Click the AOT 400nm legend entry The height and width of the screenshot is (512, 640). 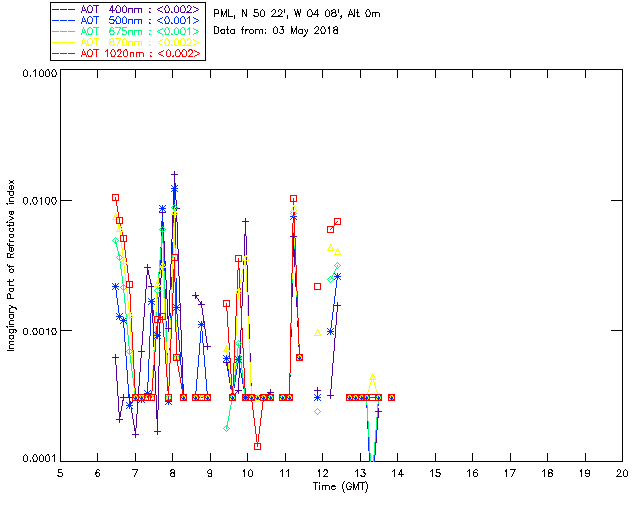click(x=126, y=9)
